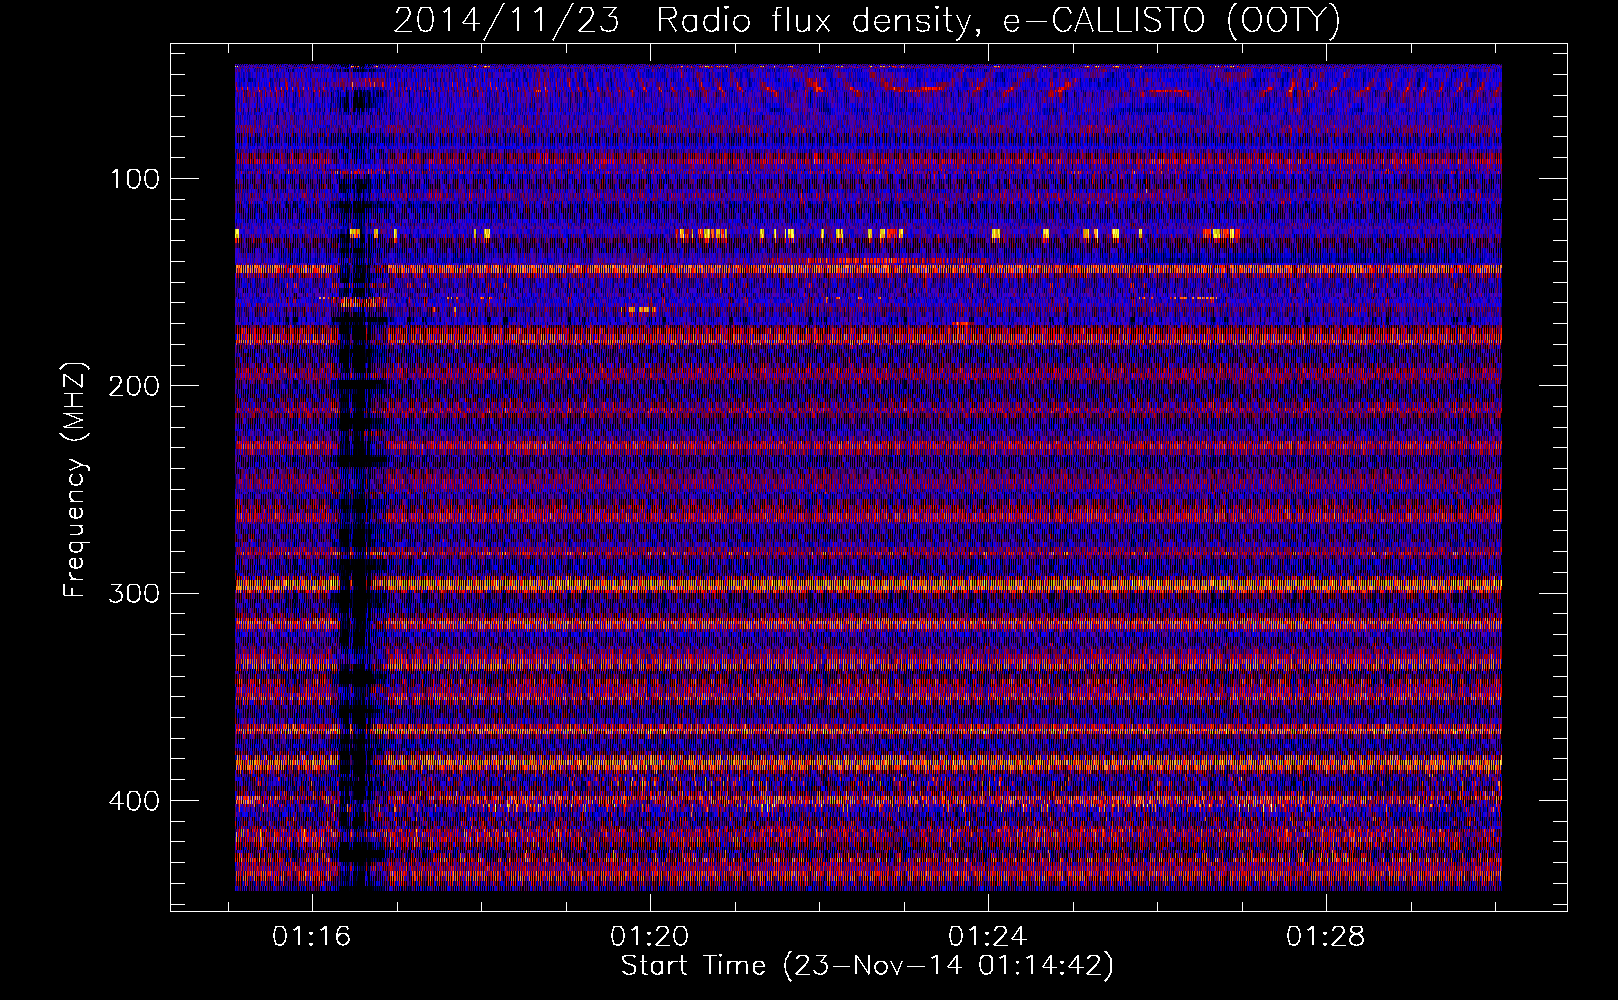Click the 01:24 time tick label
The image size is (1618, 1000).
tap(988, 937)
